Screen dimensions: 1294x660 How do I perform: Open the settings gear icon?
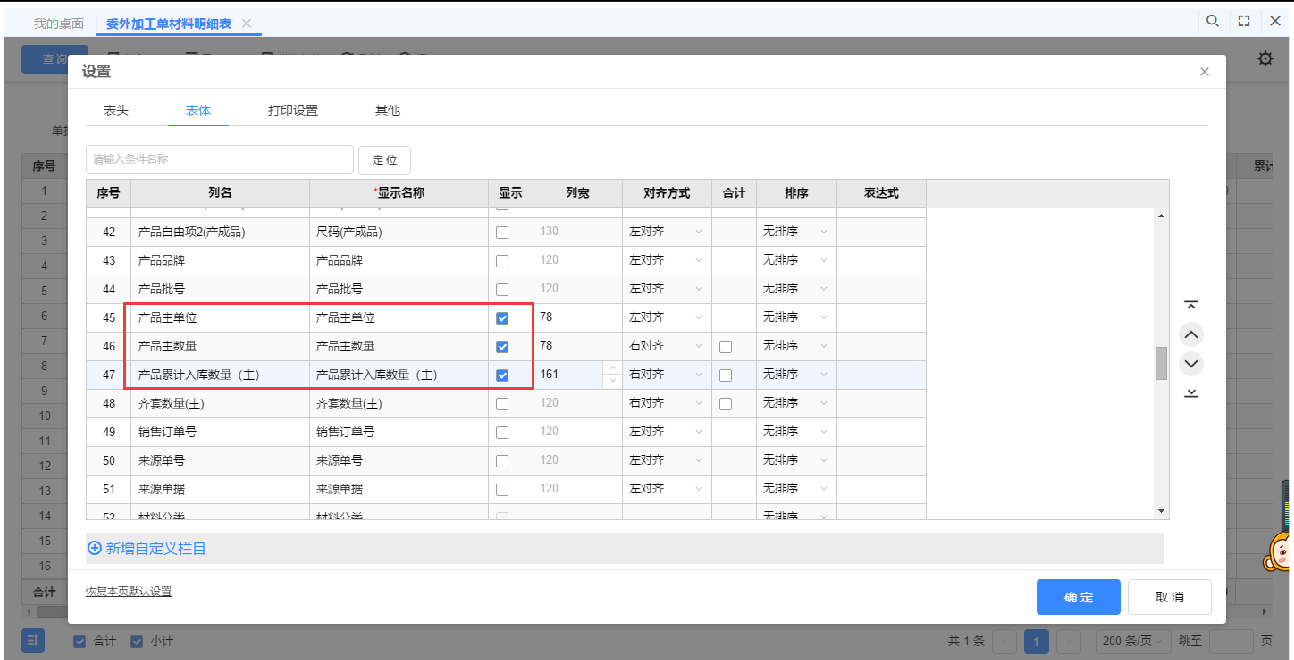pos(1265,59)
